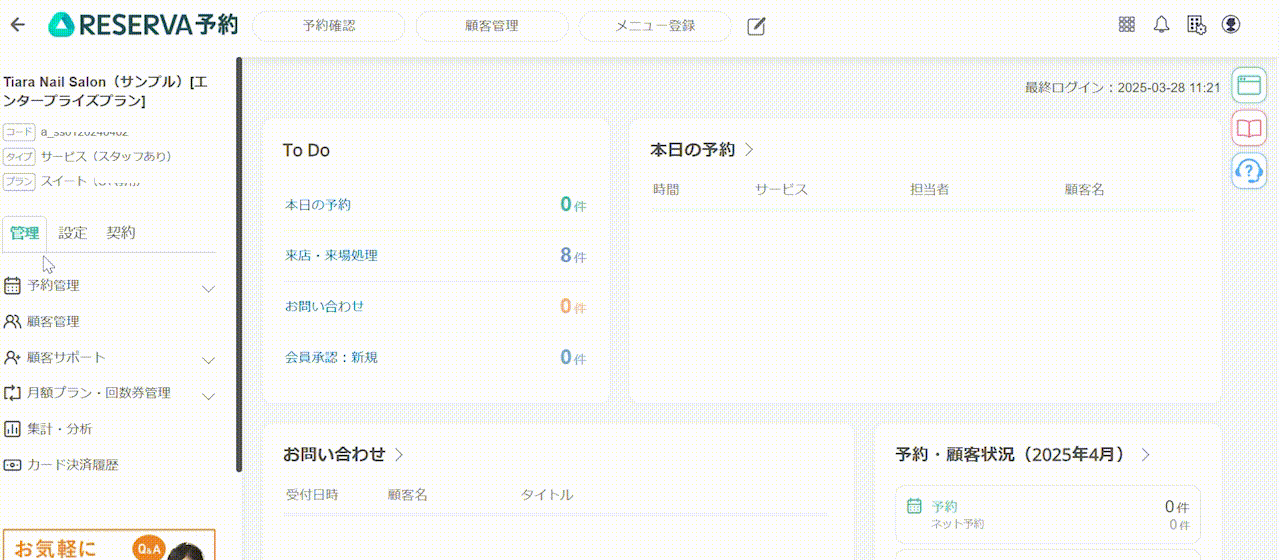Click the browser window icon on right
This screenshot has height=560, width=1280.
tap(1248, 85)
